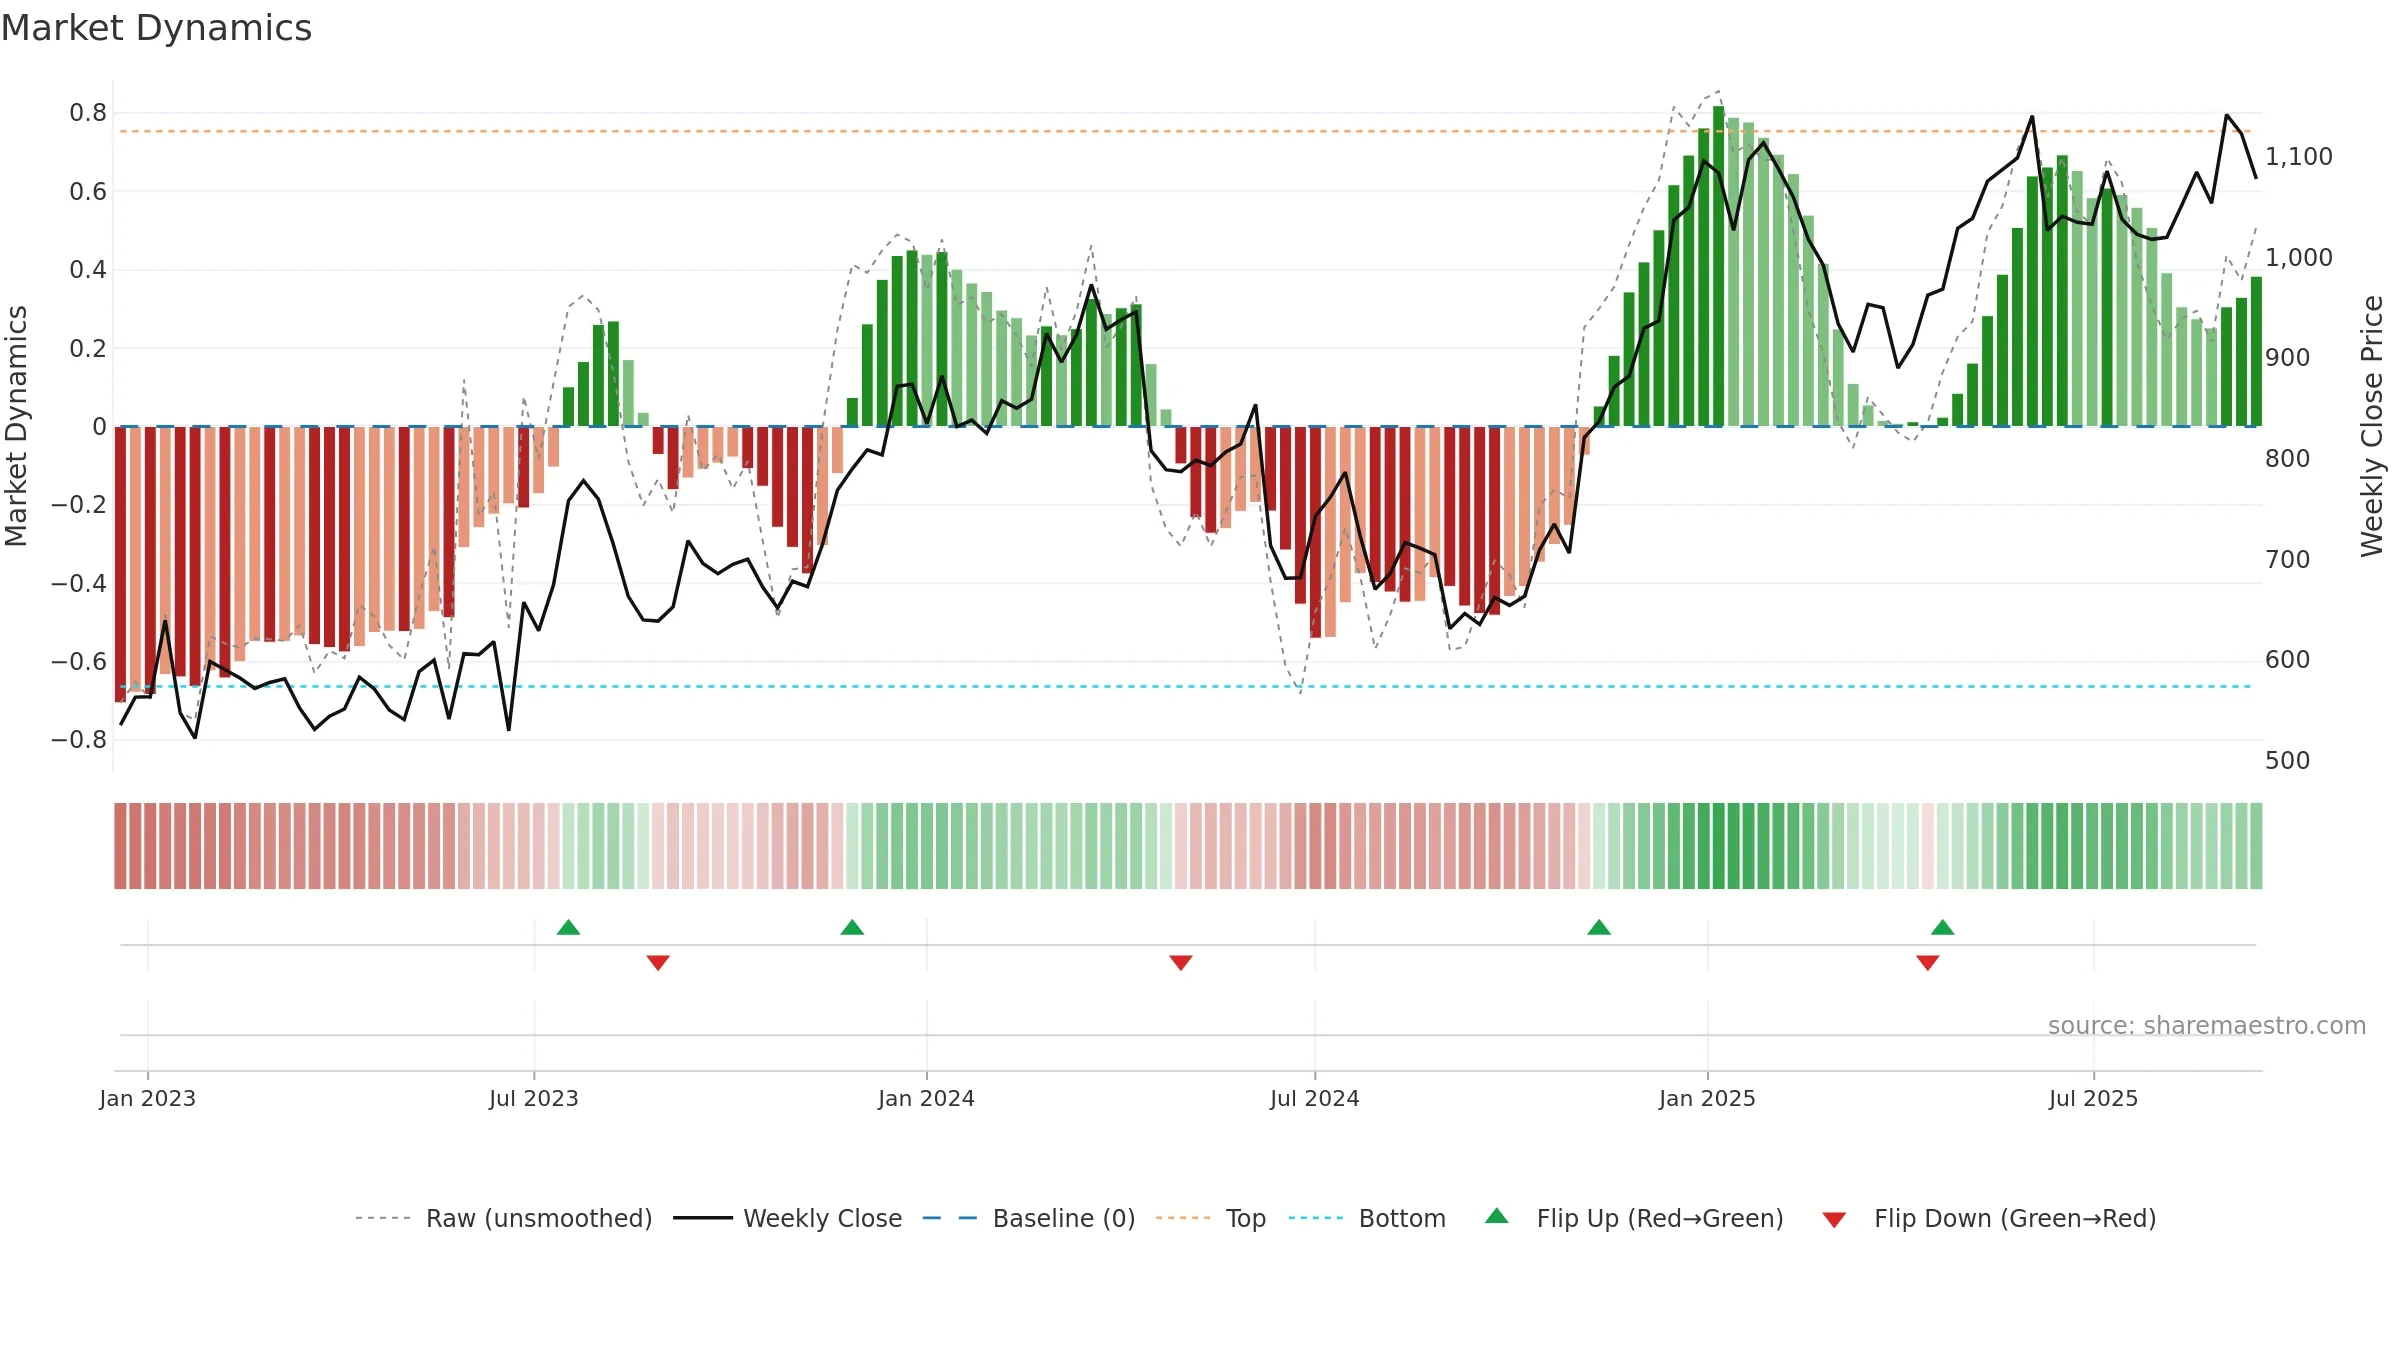Screen dimensions: 2400x1350
Task: Click the Market Dynamics chart title
Action: [156, 28]
